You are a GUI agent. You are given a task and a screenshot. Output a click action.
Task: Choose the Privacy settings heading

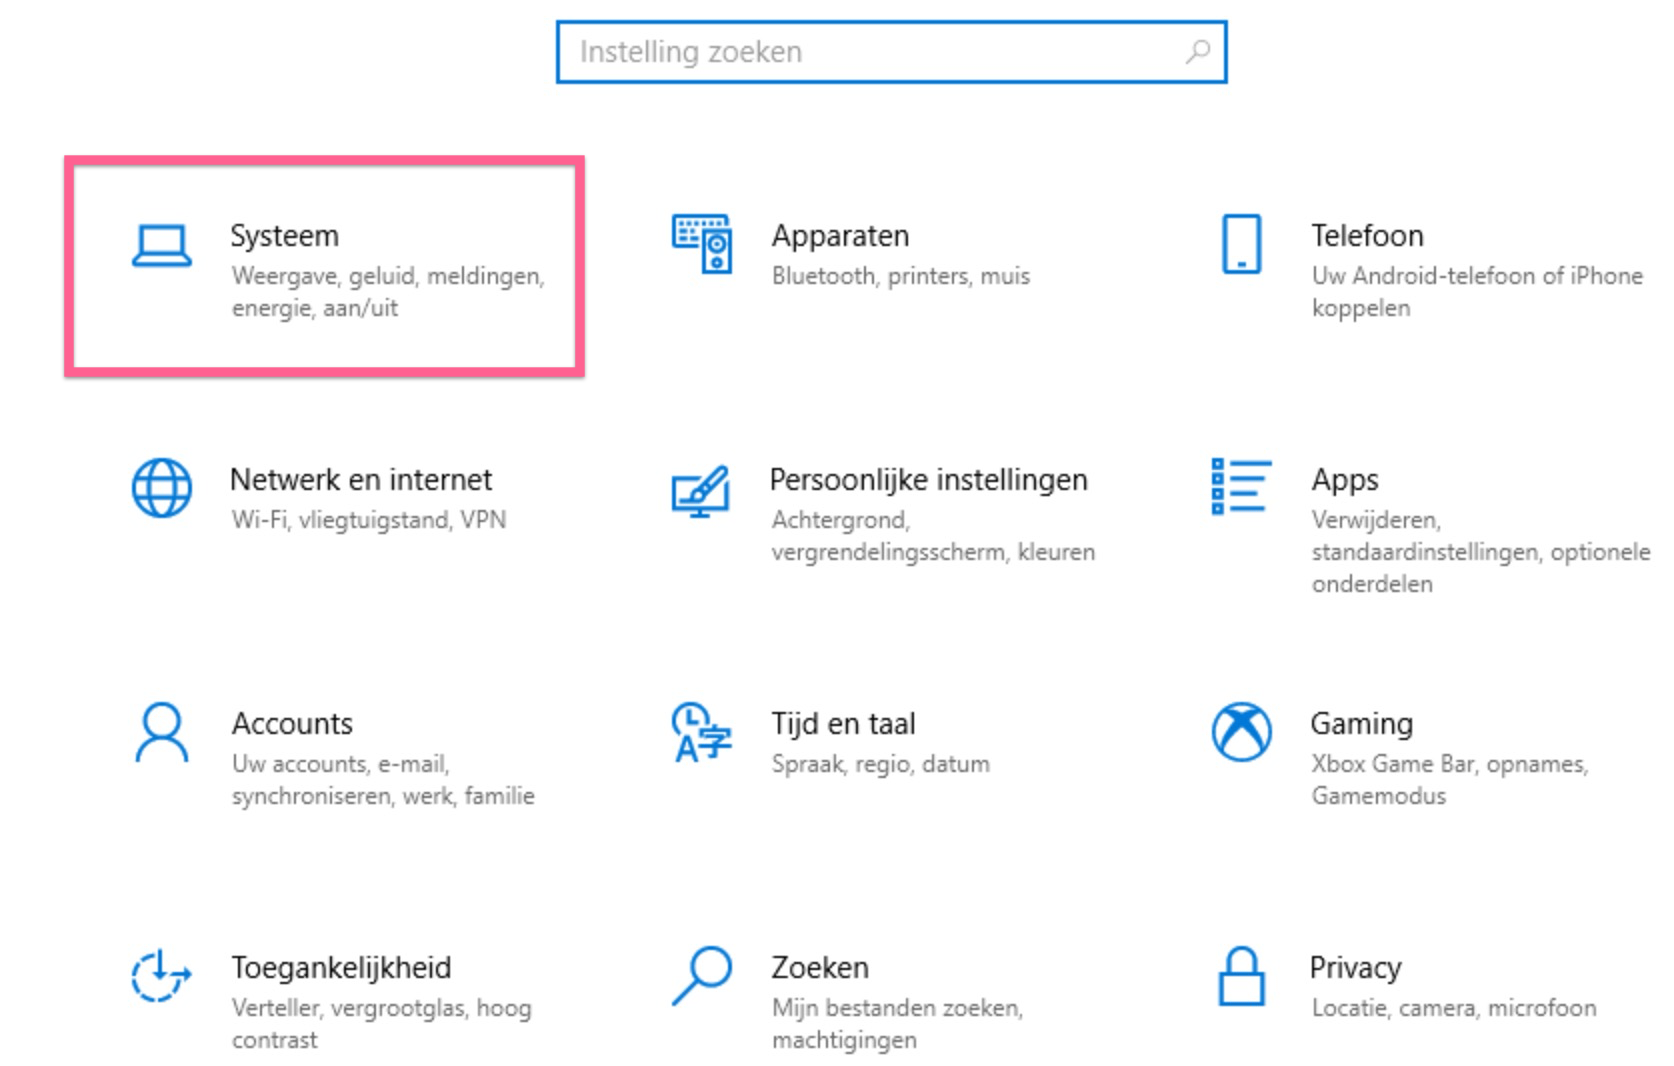click(x=1355, y=968)
